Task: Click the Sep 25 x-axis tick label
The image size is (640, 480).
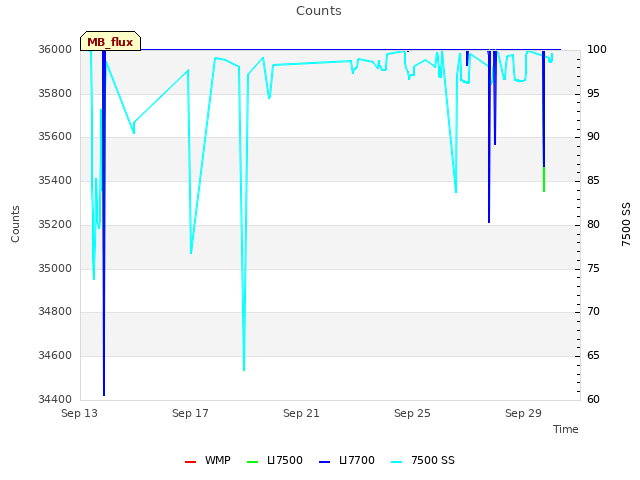Action: (x=412, y=413)
